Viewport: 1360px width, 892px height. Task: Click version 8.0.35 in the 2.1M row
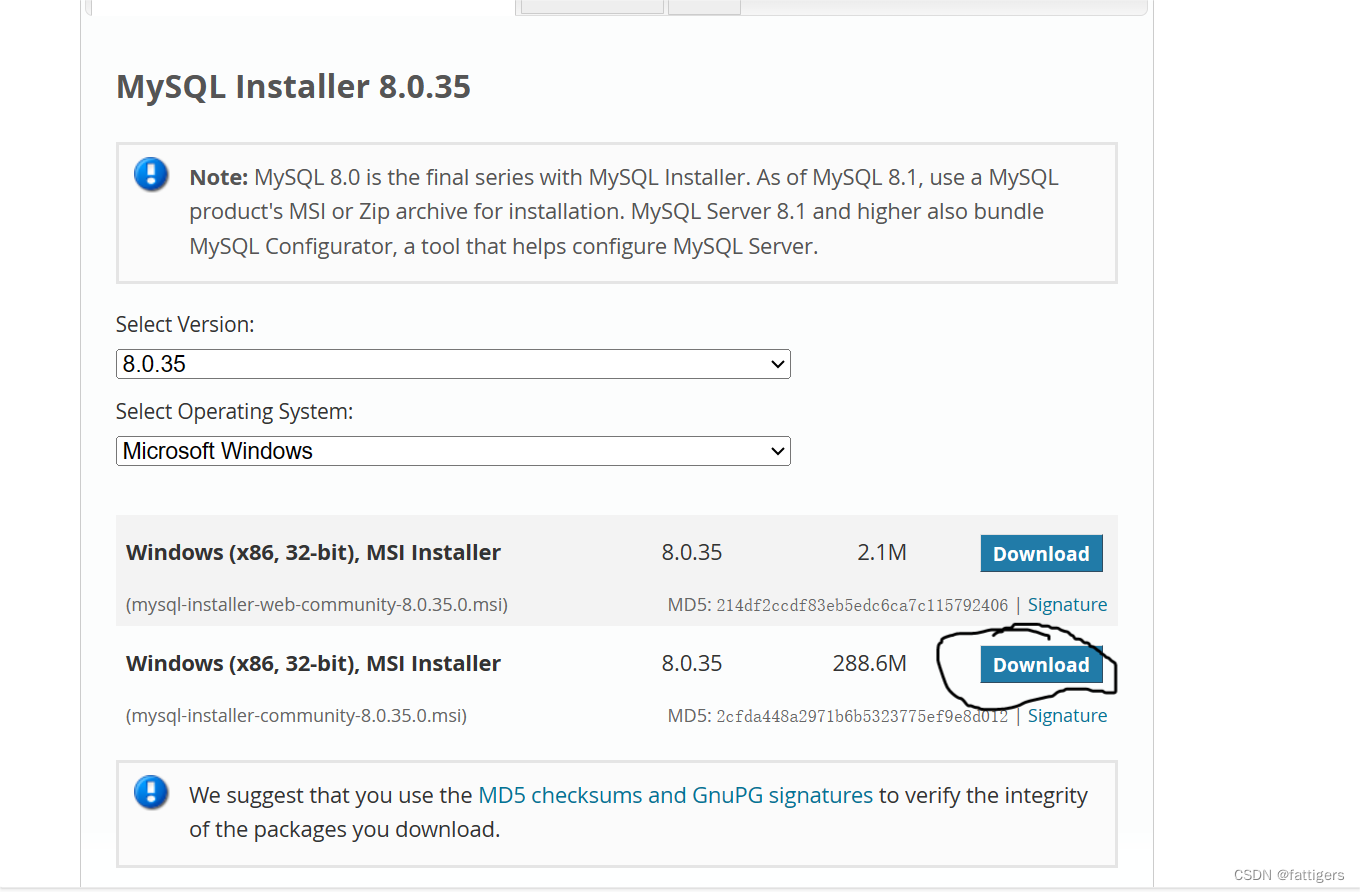[x=691, y=552]
